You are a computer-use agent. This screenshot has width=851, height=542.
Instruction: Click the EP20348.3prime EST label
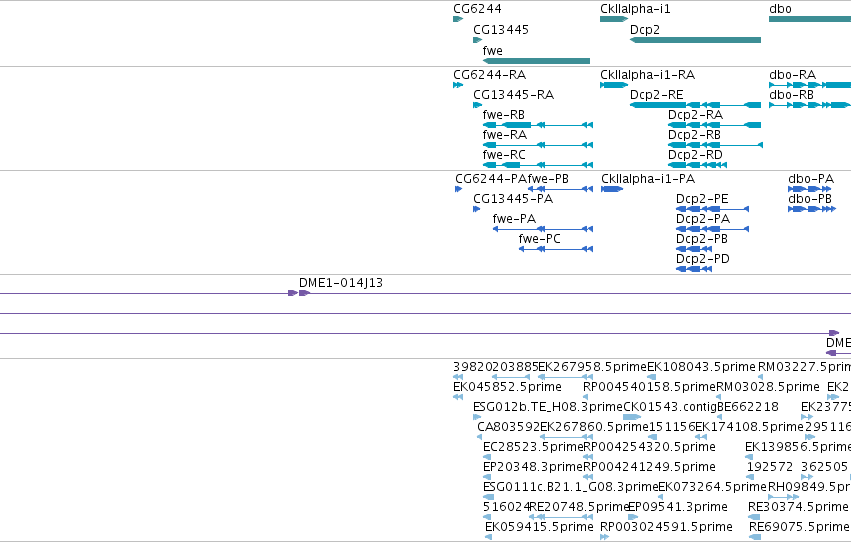click(533, 468)
